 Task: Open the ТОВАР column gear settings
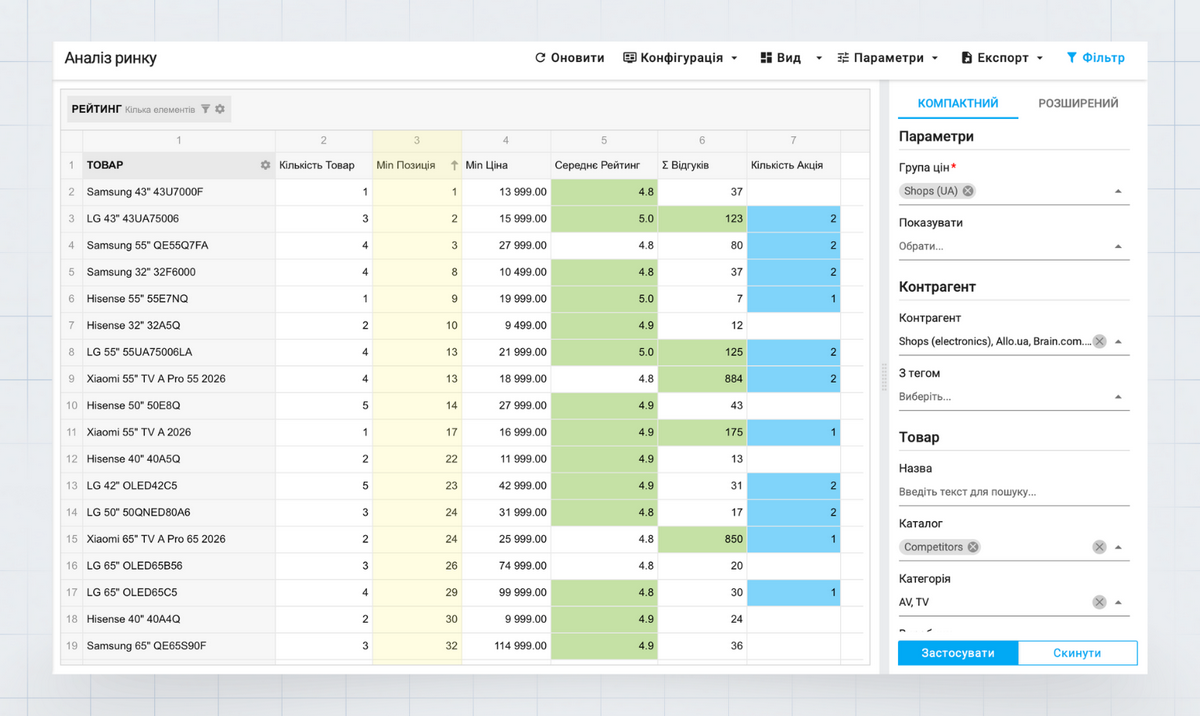tap(265, 165)
